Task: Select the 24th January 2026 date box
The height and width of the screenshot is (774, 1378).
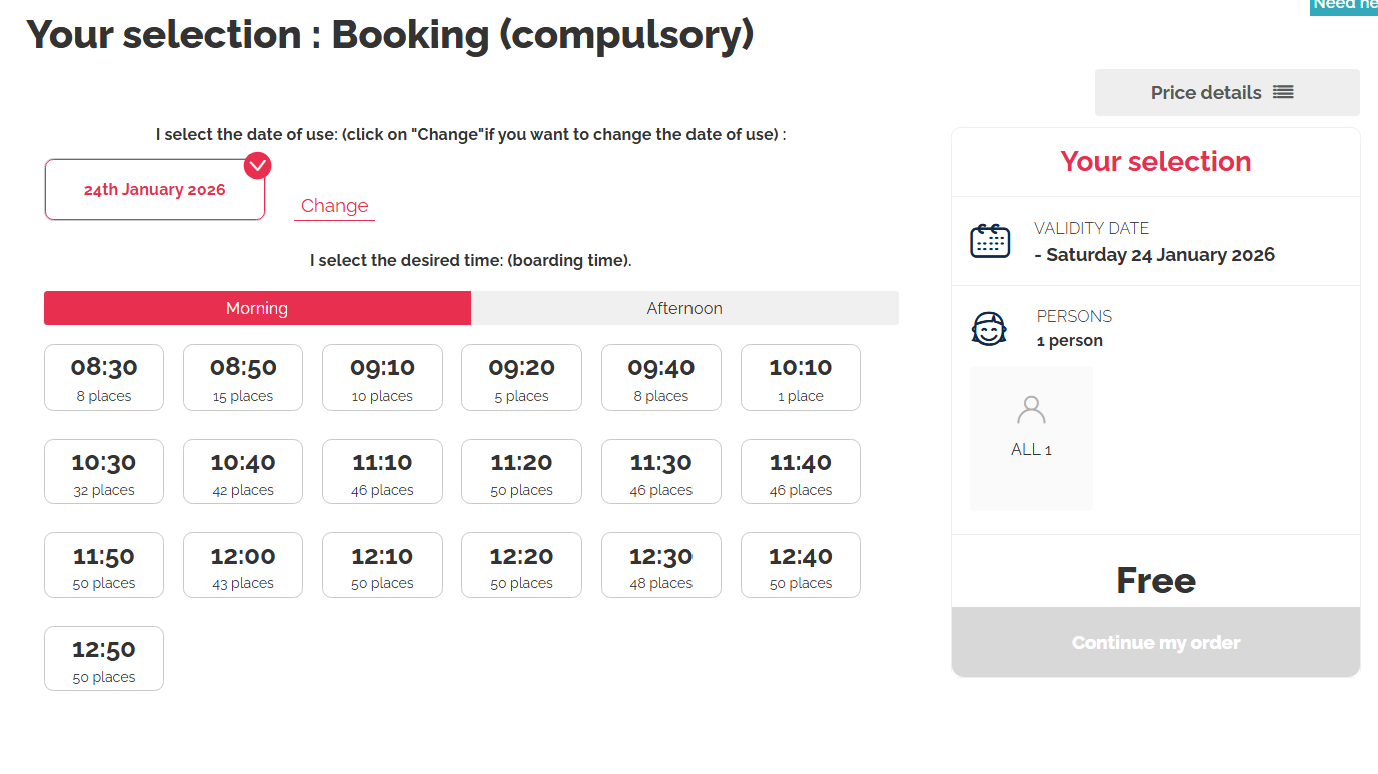Action: 154,190
